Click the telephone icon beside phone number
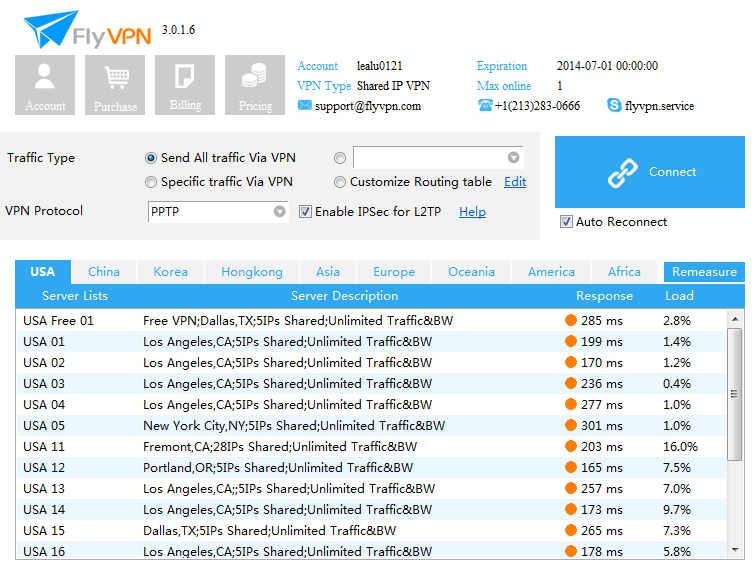The width and height of the screenshot is (756, 570). tap(485, 105)
